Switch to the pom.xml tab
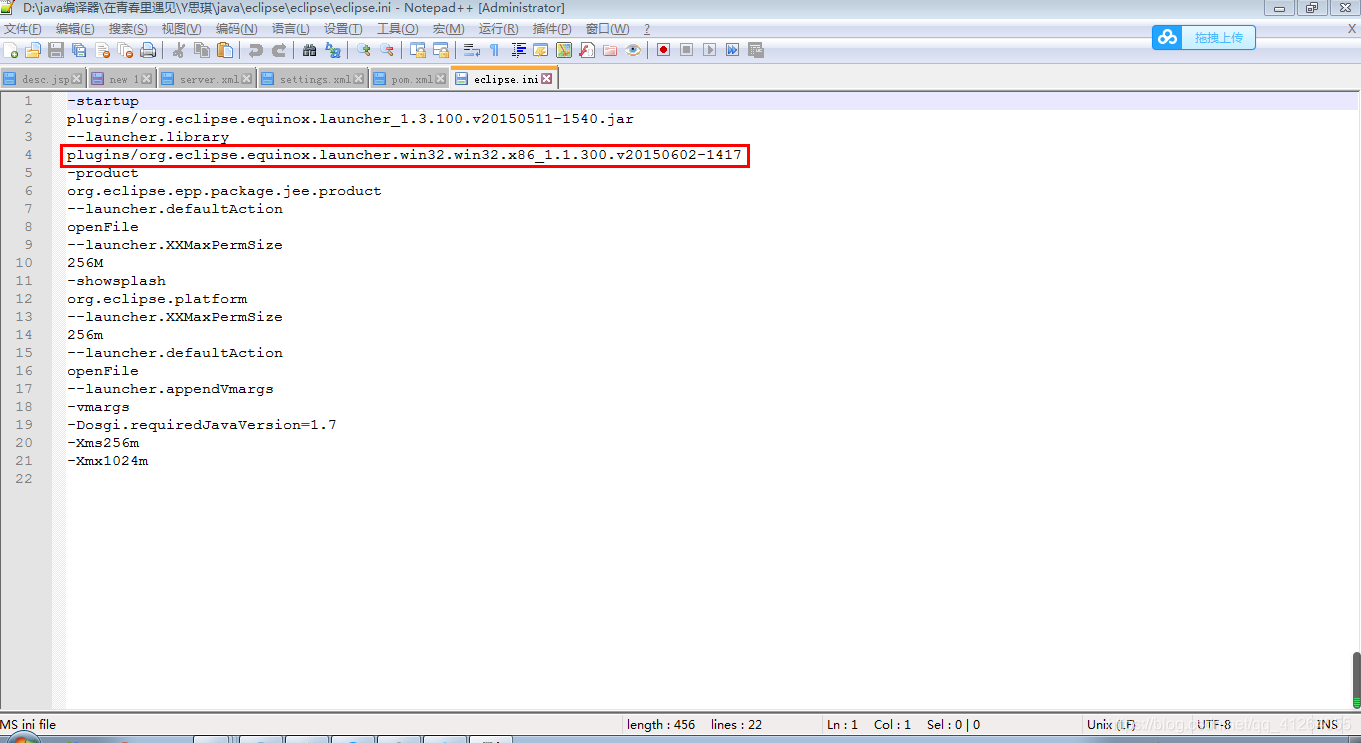 [x=409, y=79]
